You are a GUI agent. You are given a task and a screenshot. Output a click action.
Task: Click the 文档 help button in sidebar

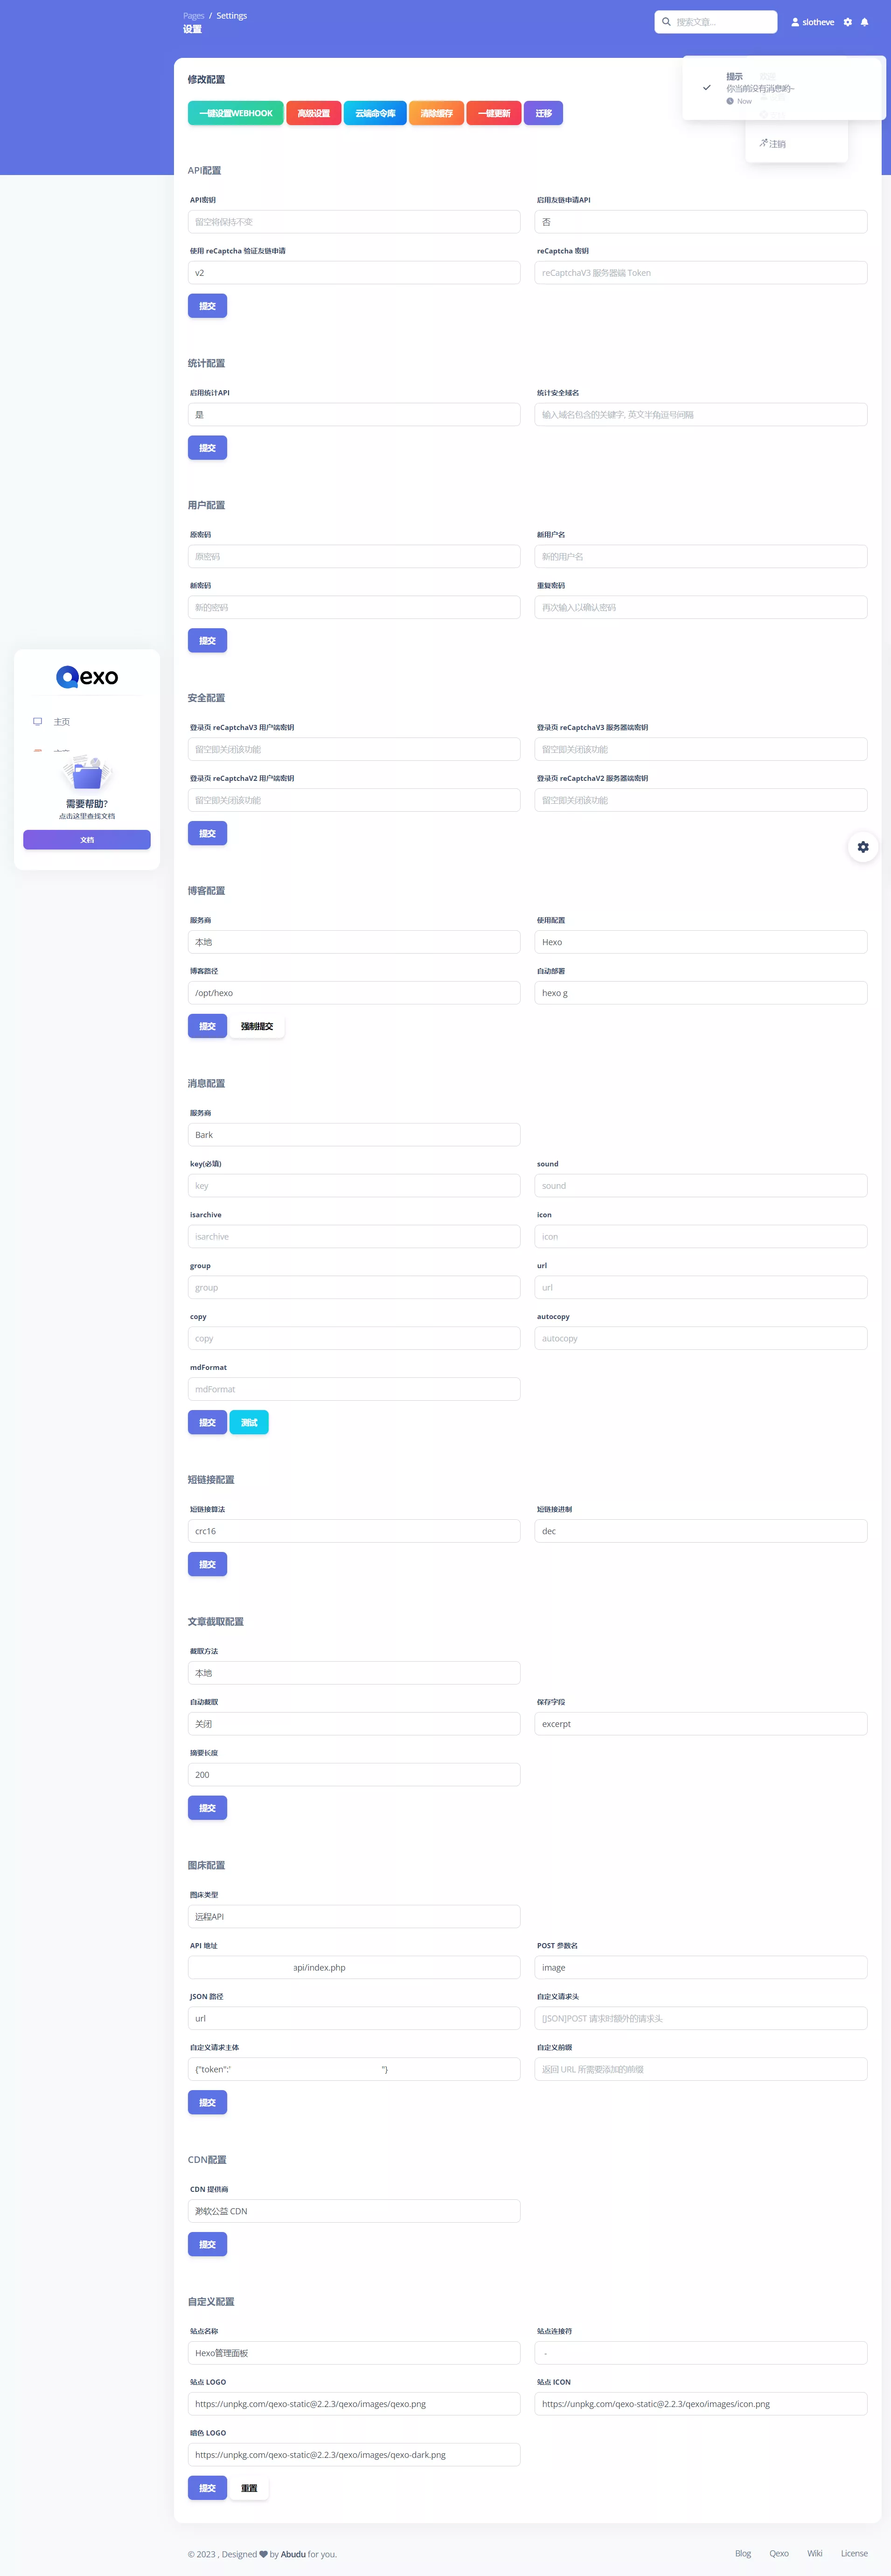(87, 840)
